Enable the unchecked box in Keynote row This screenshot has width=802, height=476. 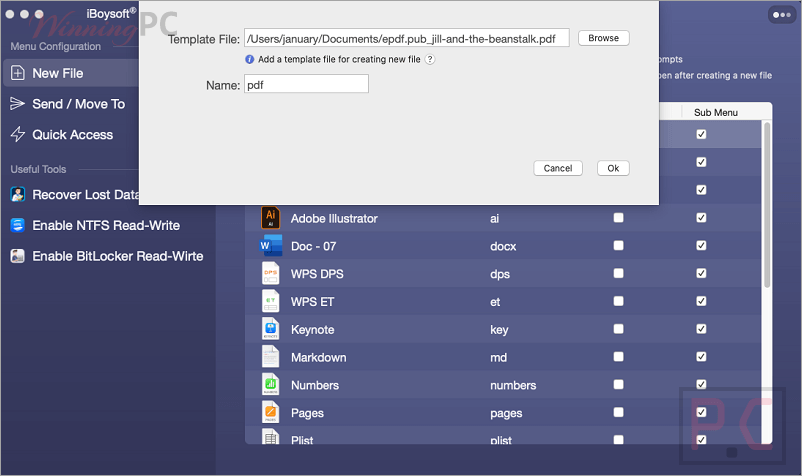point(618,329)
